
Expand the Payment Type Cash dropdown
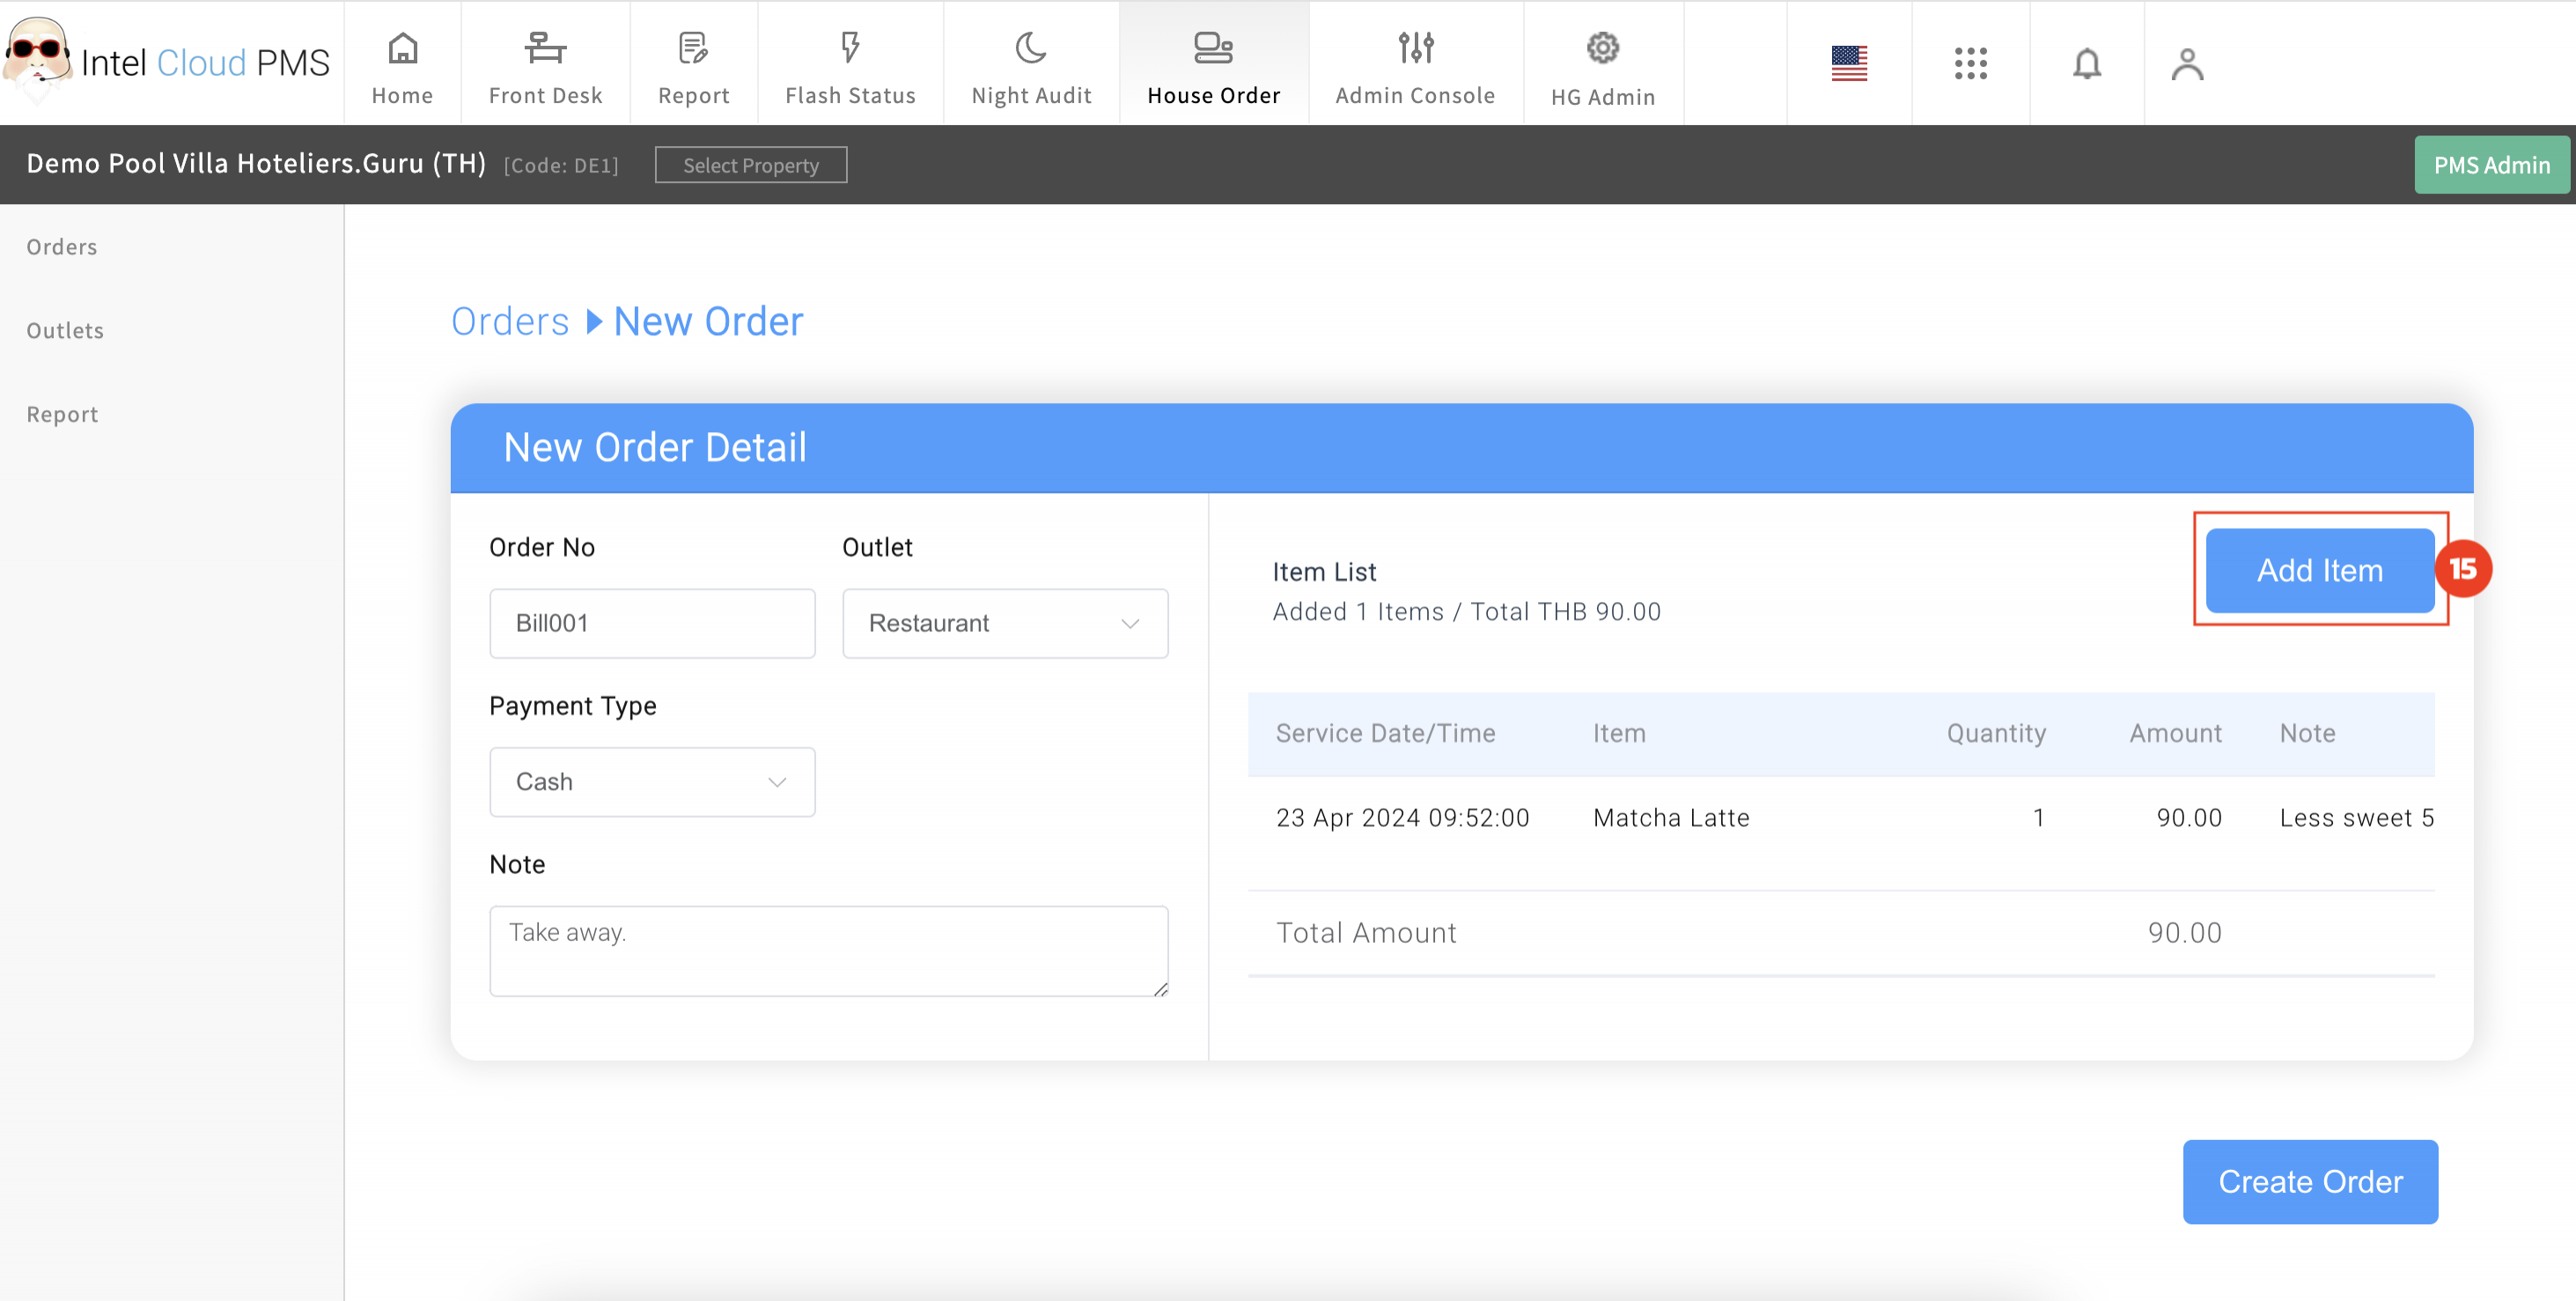coord(652,782)
